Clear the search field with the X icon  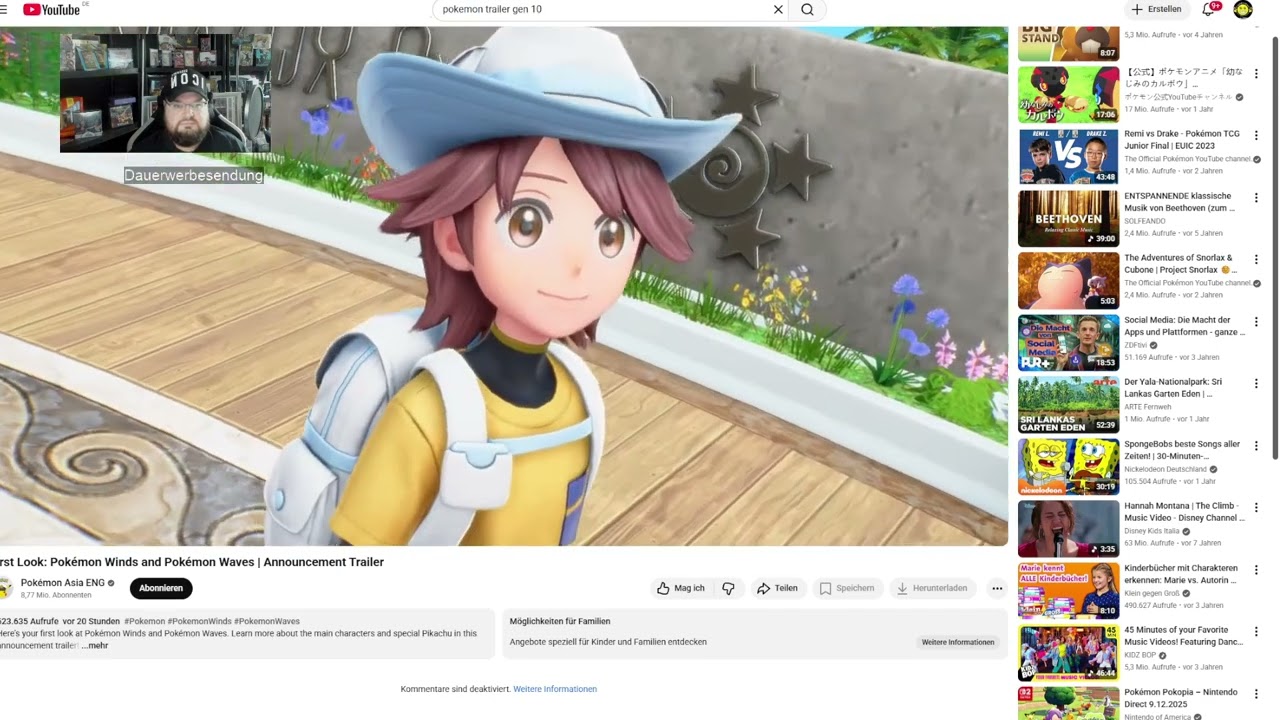point(778,9)
